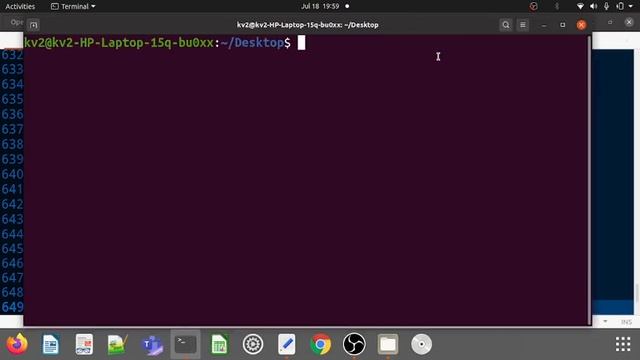Click line number 641 in the editor gutter
The image size is (640, 360).
tap(12, 189)
